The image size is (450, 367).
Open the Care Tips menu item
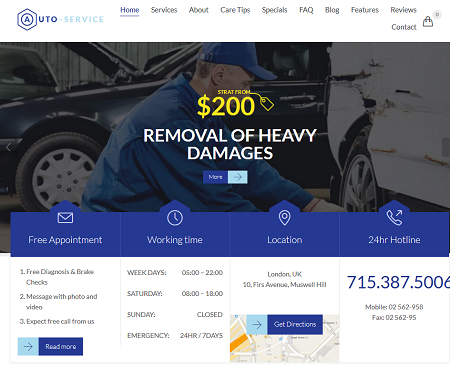tap(235, 10)
